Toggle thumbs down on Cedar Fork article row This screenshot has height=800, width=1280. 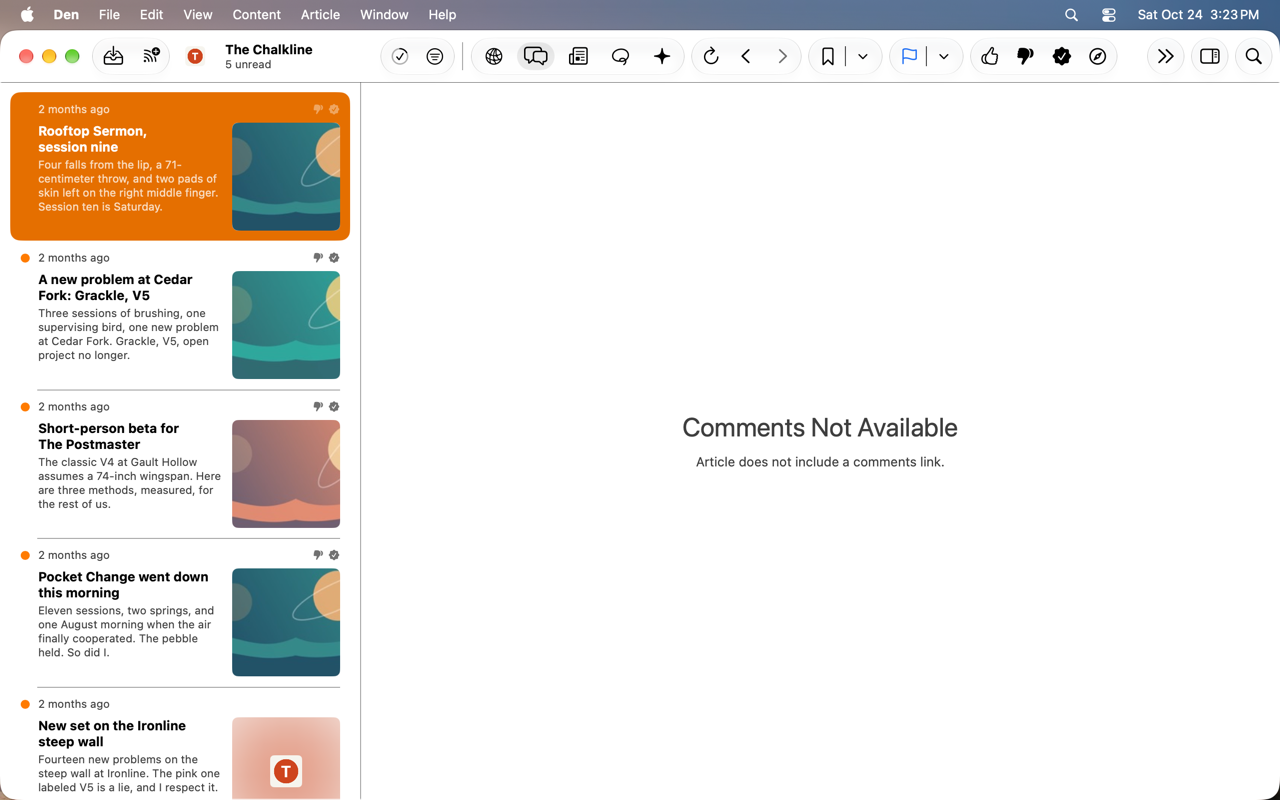pos(318,258)
